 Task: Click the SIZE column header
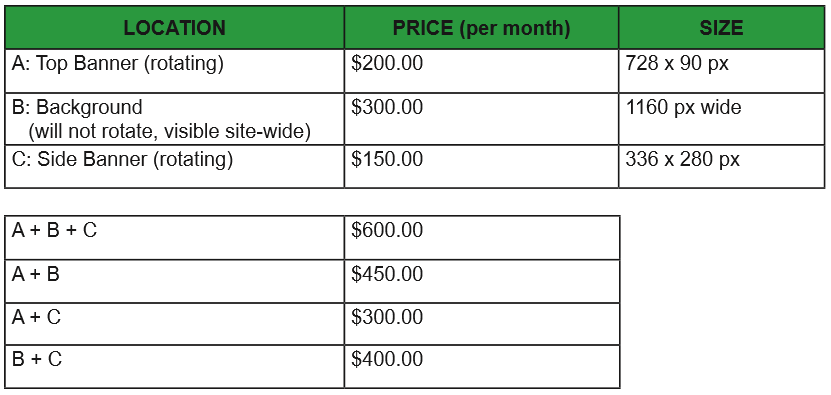click(x=721, y=28)
